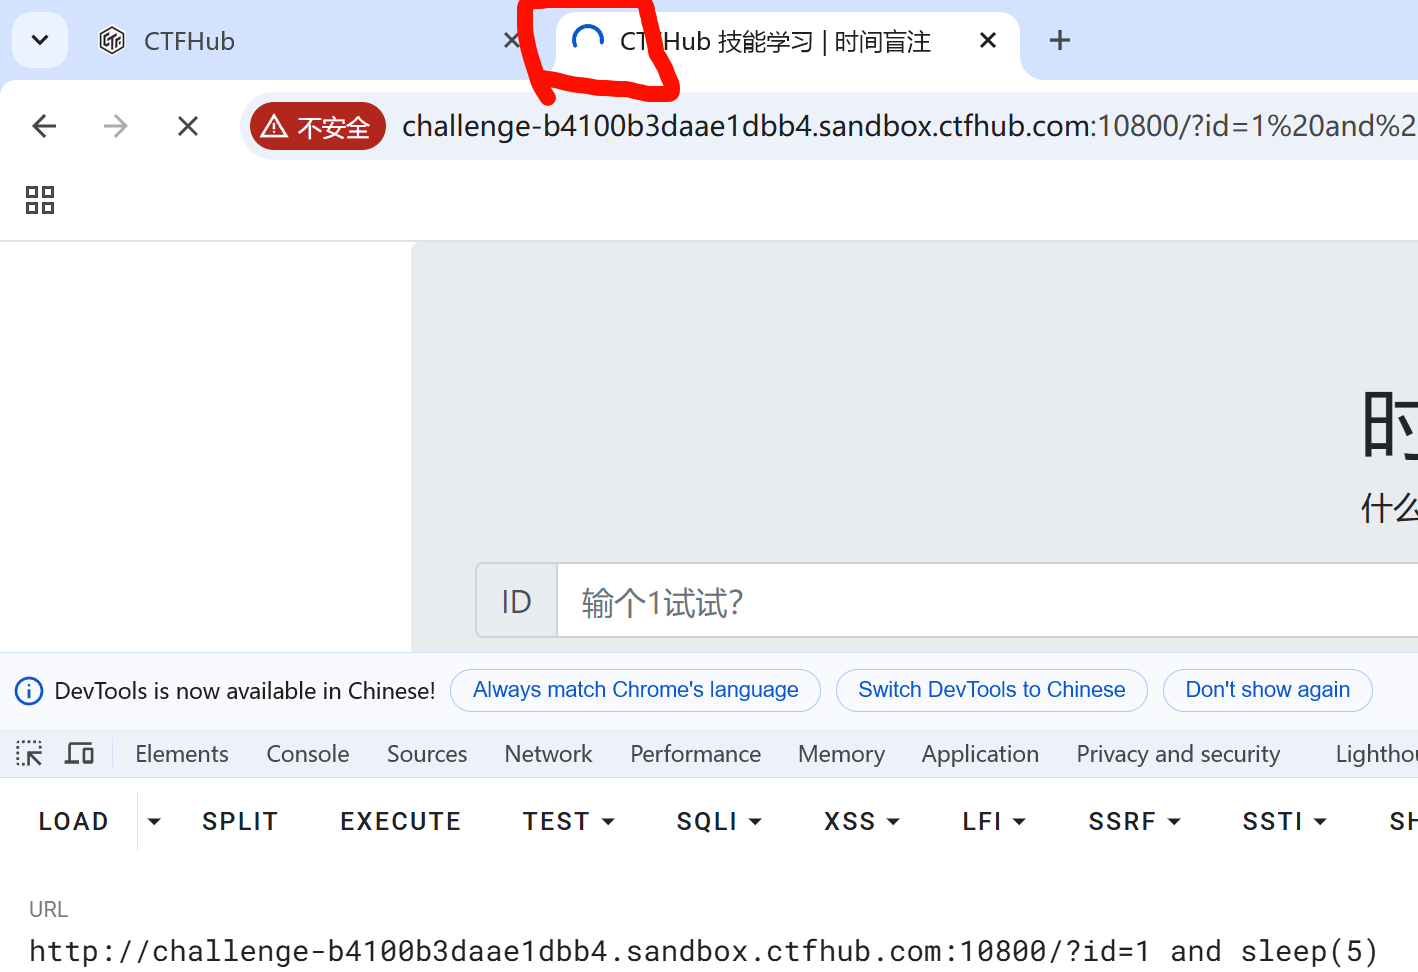The image size is (1418, 972).
Task: Open the Privacy and security panel
Action: (x=1178, y=754)
